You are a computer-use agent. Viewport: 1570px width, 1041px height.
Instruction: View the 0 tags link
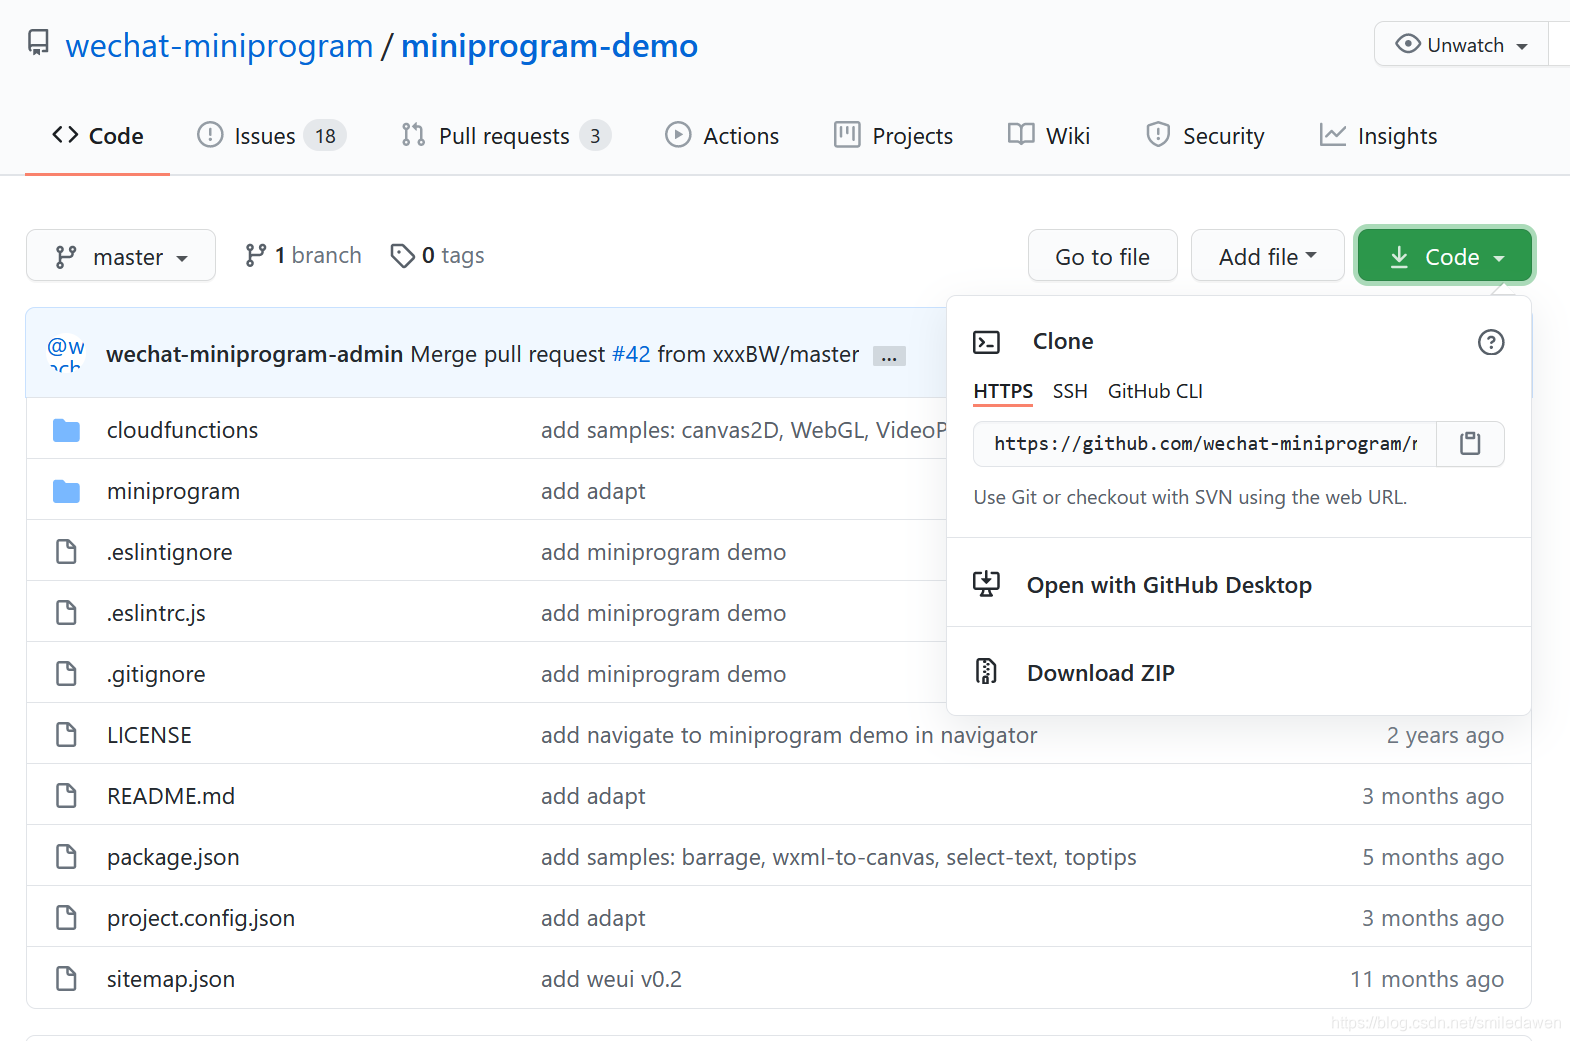[x=437, y=256]
